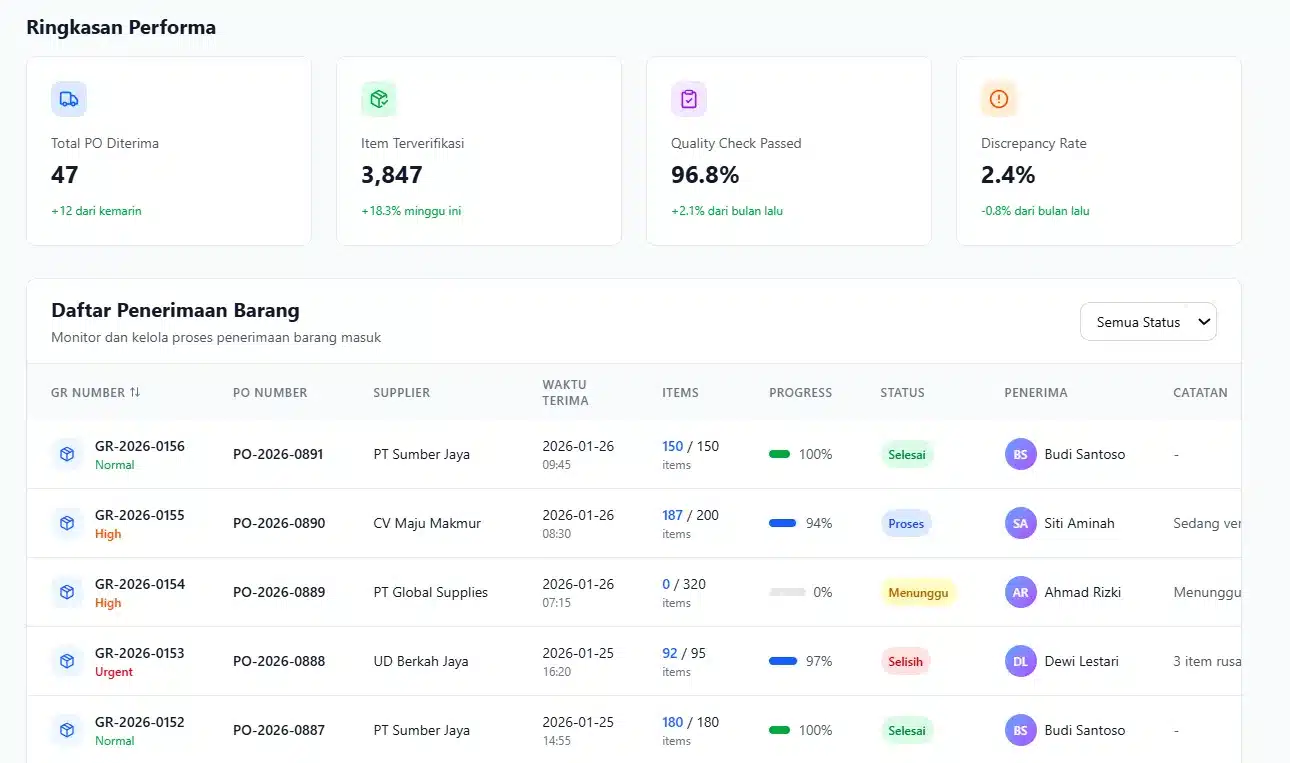Click the SUPPLIER column header

coord(401,393)
